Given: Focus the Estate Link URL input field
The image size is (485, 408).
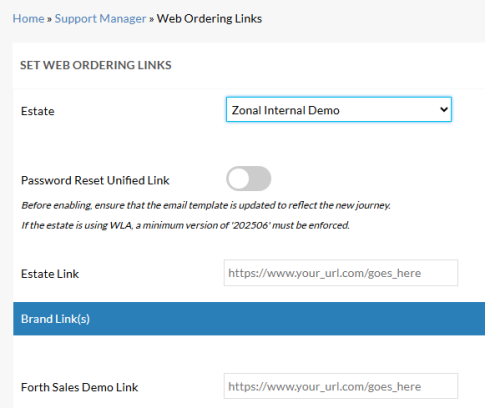Looking at the screenshot, I should (341, 273).
